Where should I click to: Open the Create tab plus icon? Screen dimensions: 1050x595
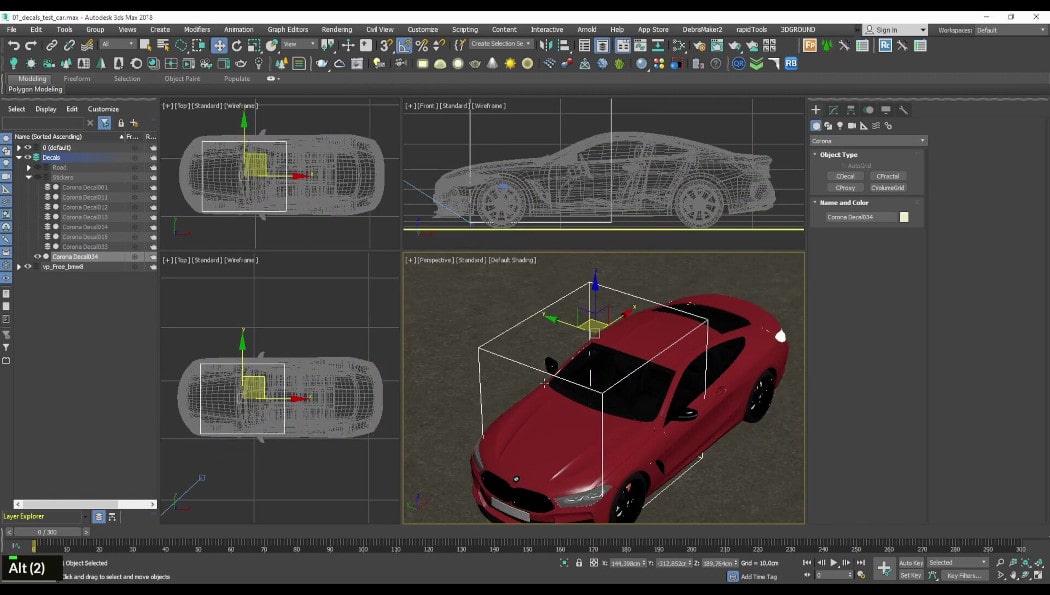816,110
